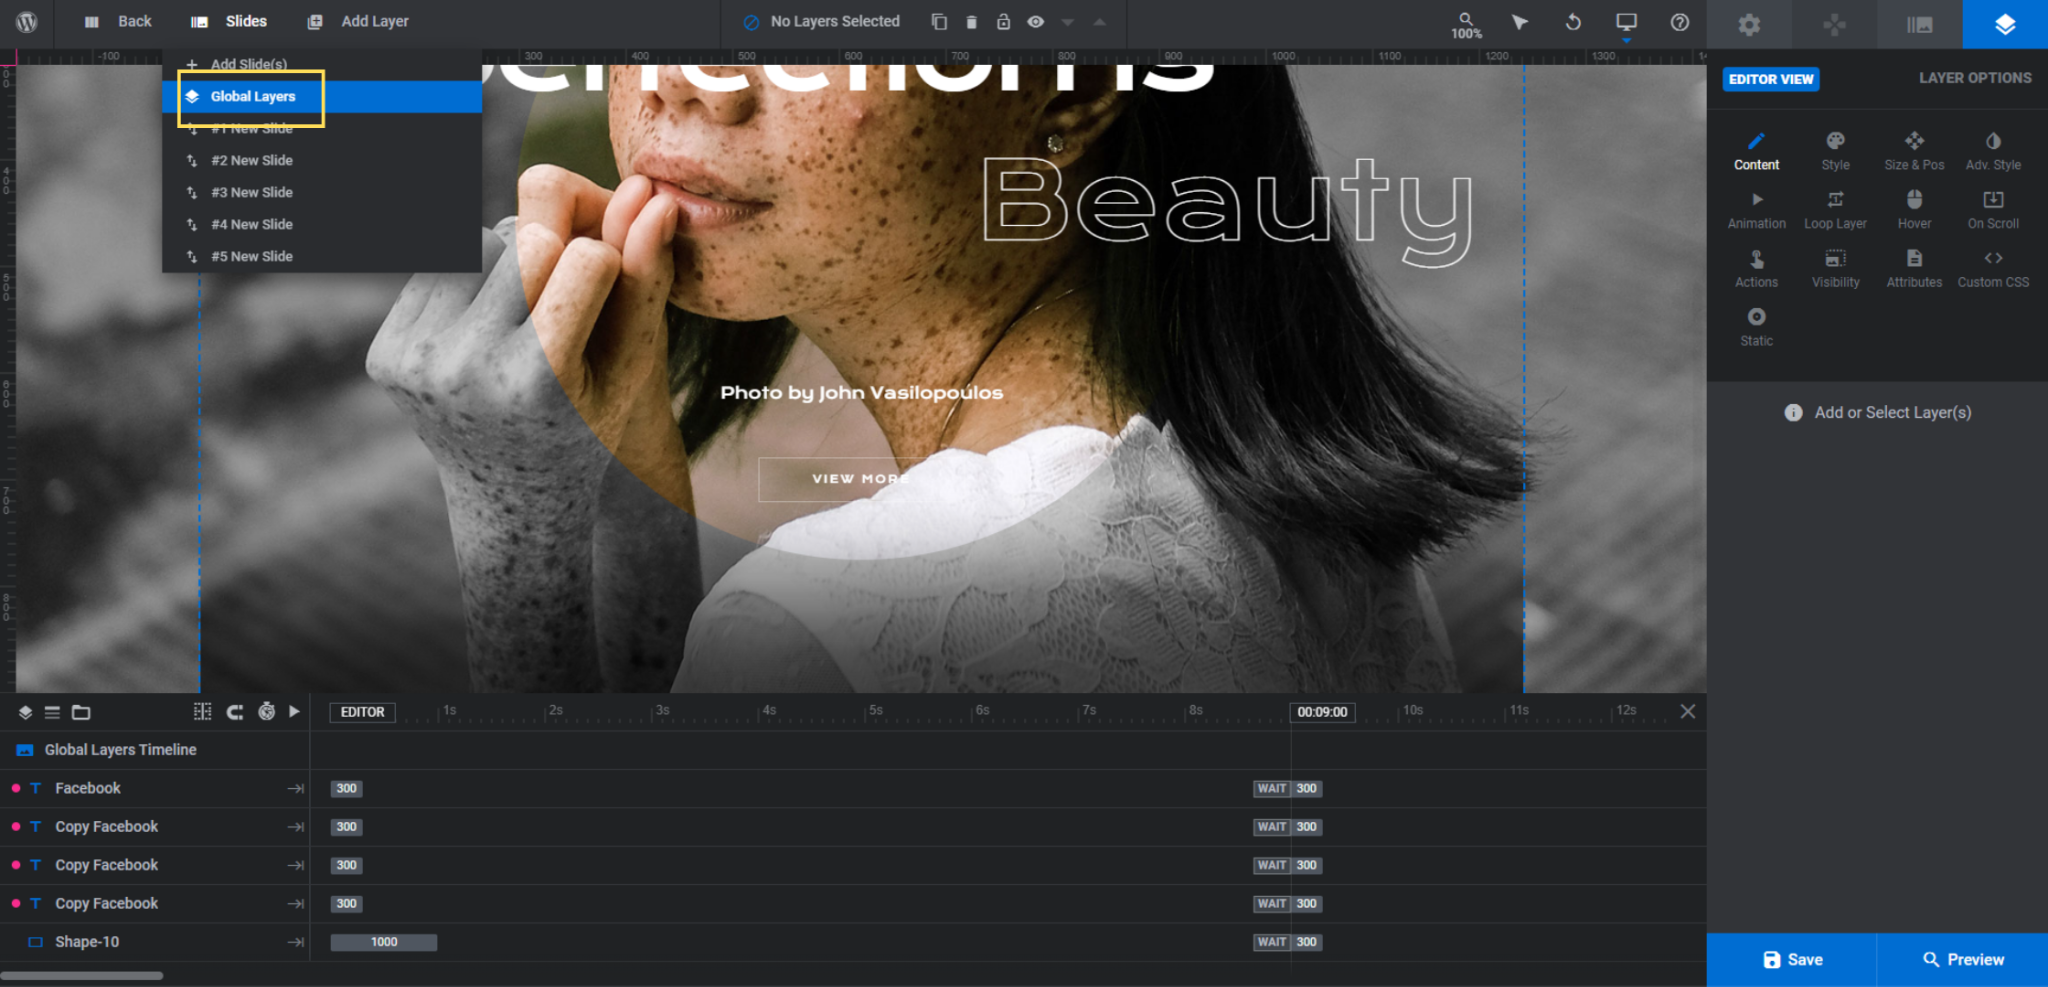Open Adv. Style settings
Screen dimensions: 2048x987
coord(1993,151)
